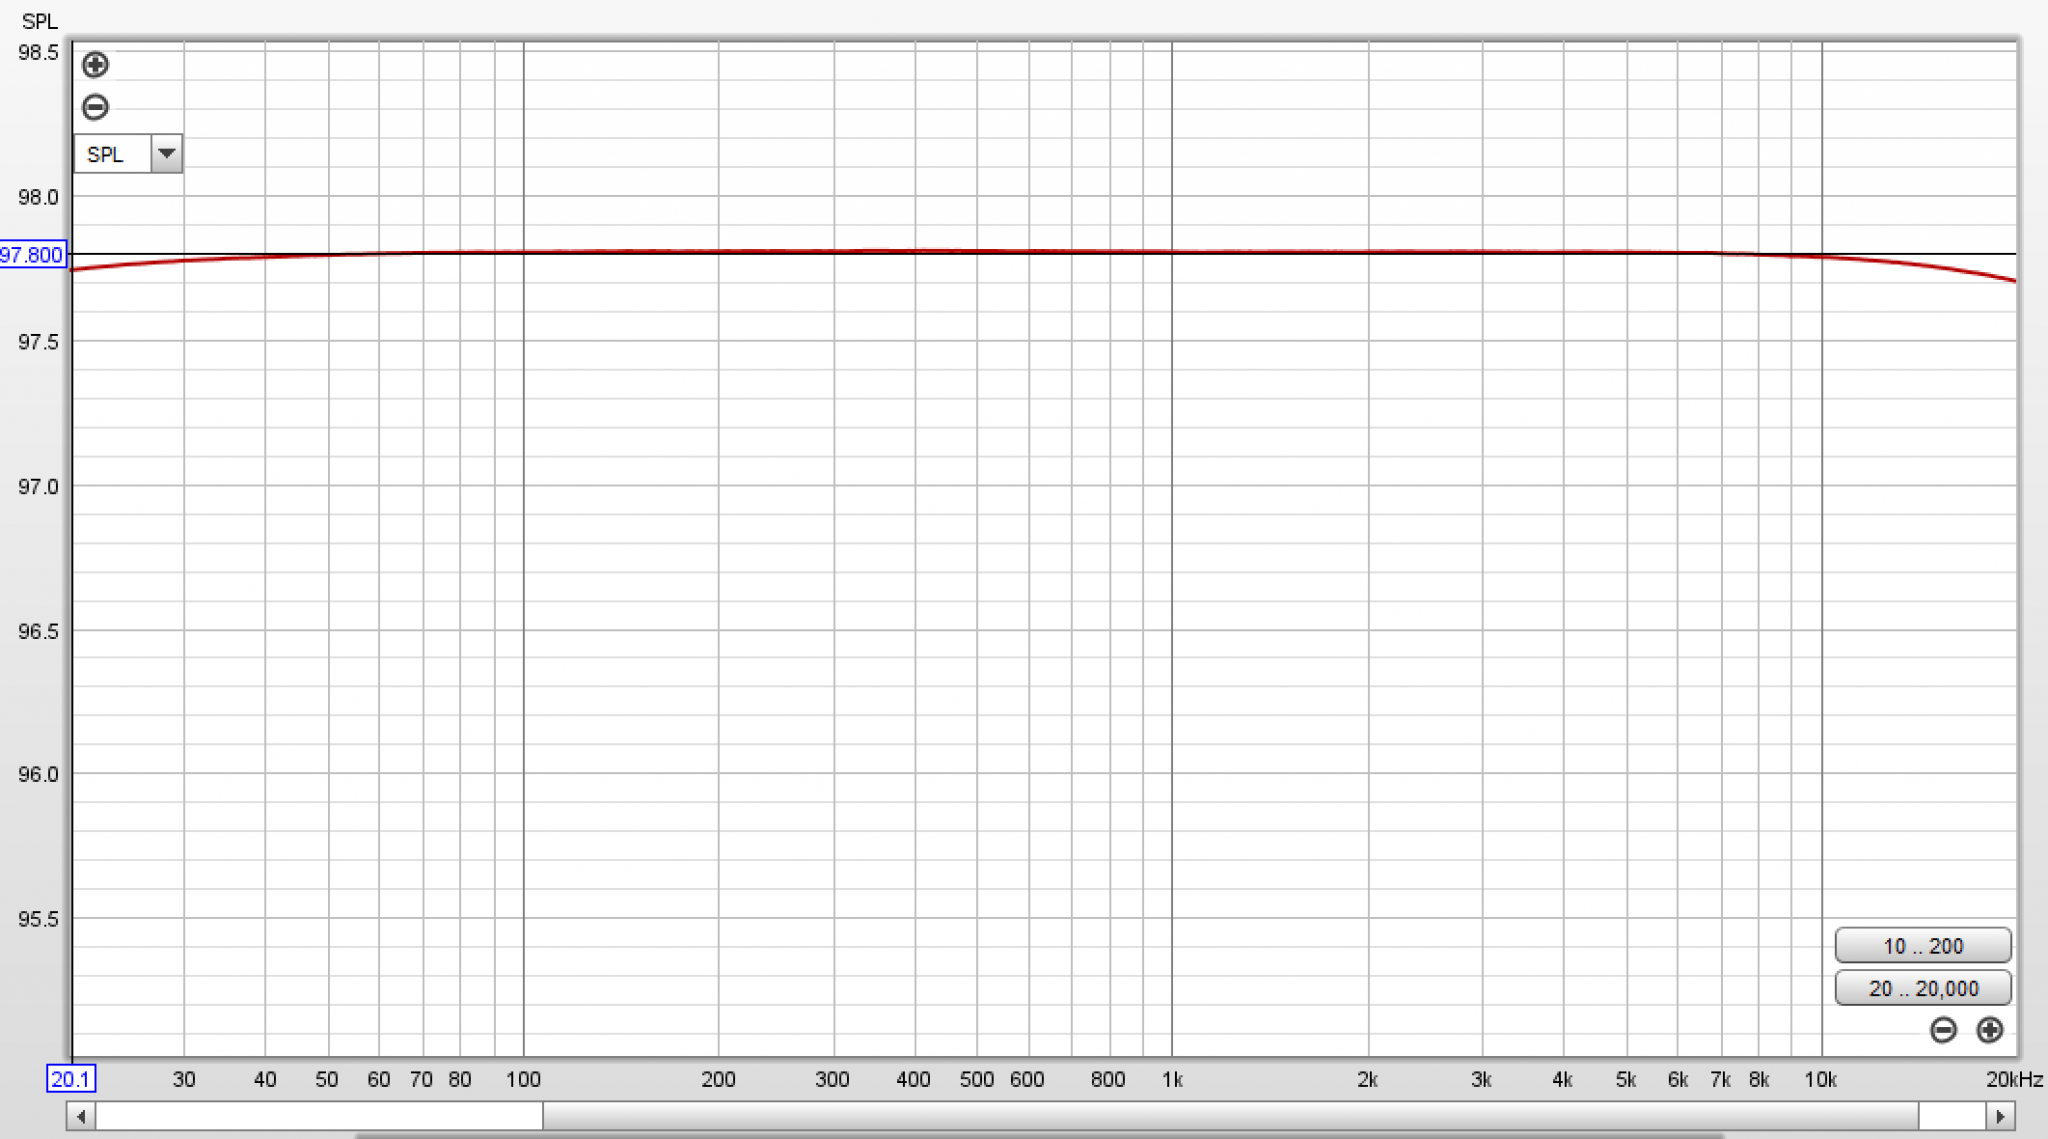The width and height of the screenshot is (2048, 1139).
Task: Set frequency range to 10 .. 200
Action: click(x=1923, y=946)
